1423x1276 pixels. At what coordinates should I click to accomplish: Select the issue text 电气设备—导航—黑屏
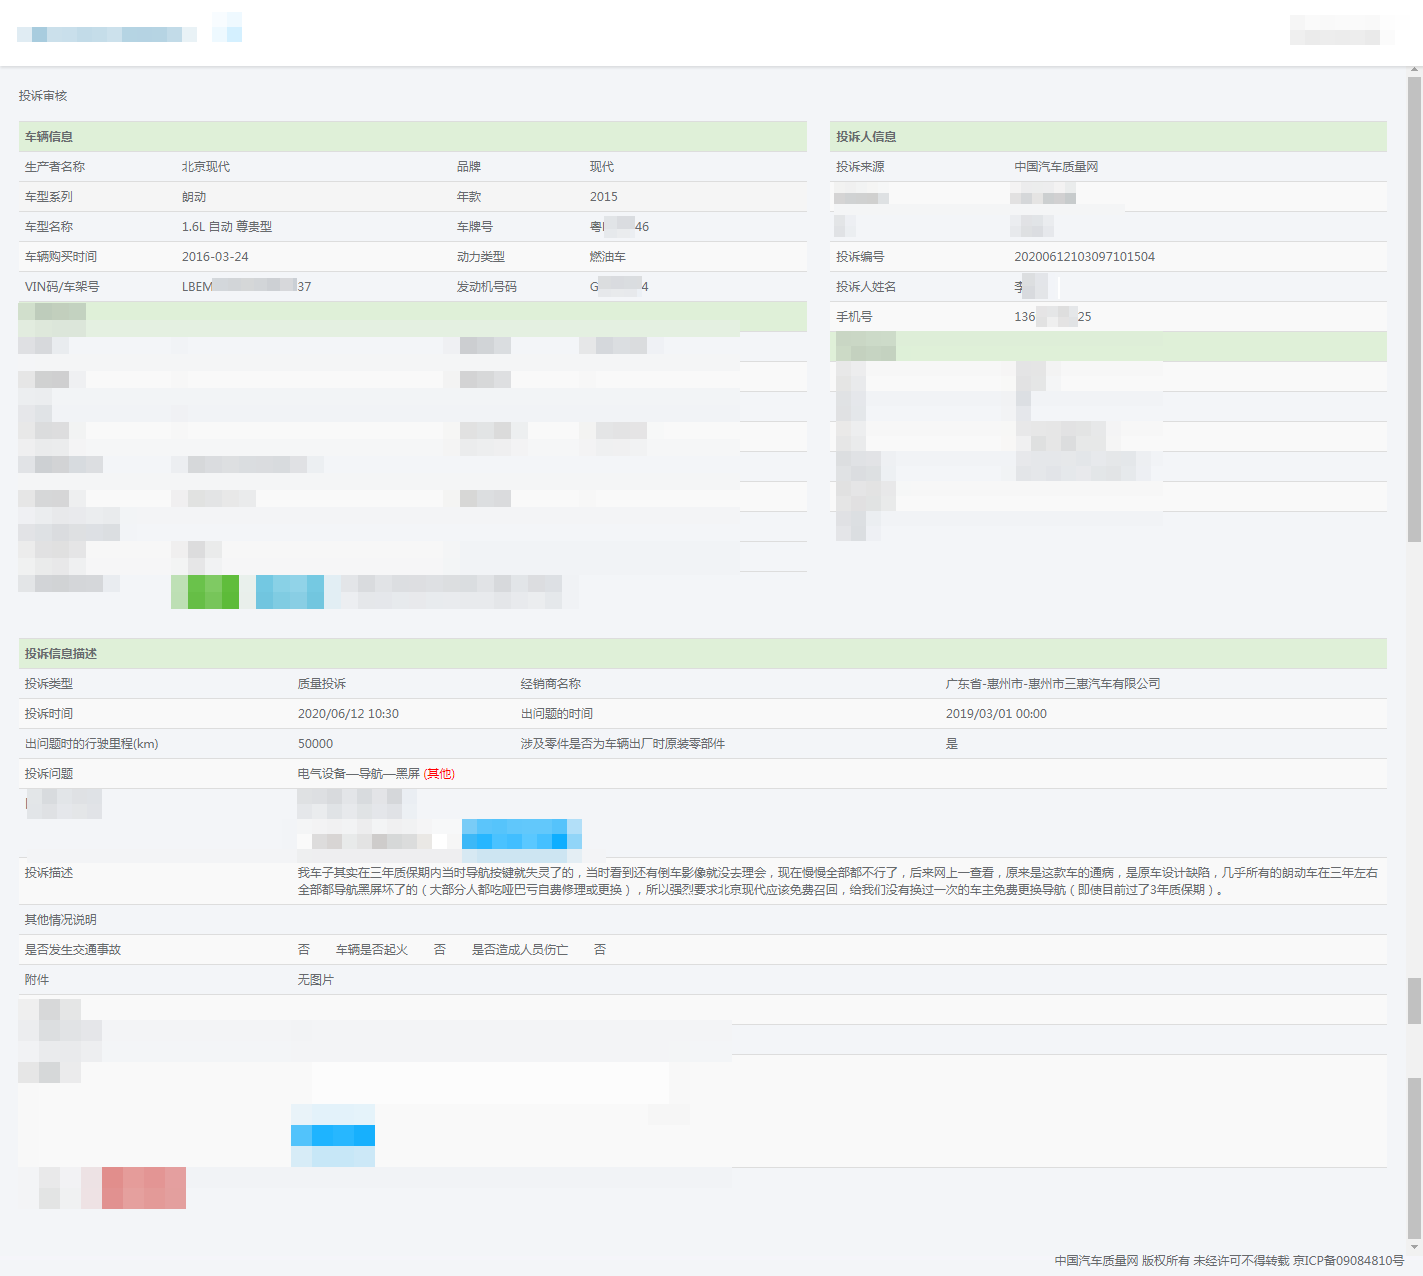click(x=359, y=774)
